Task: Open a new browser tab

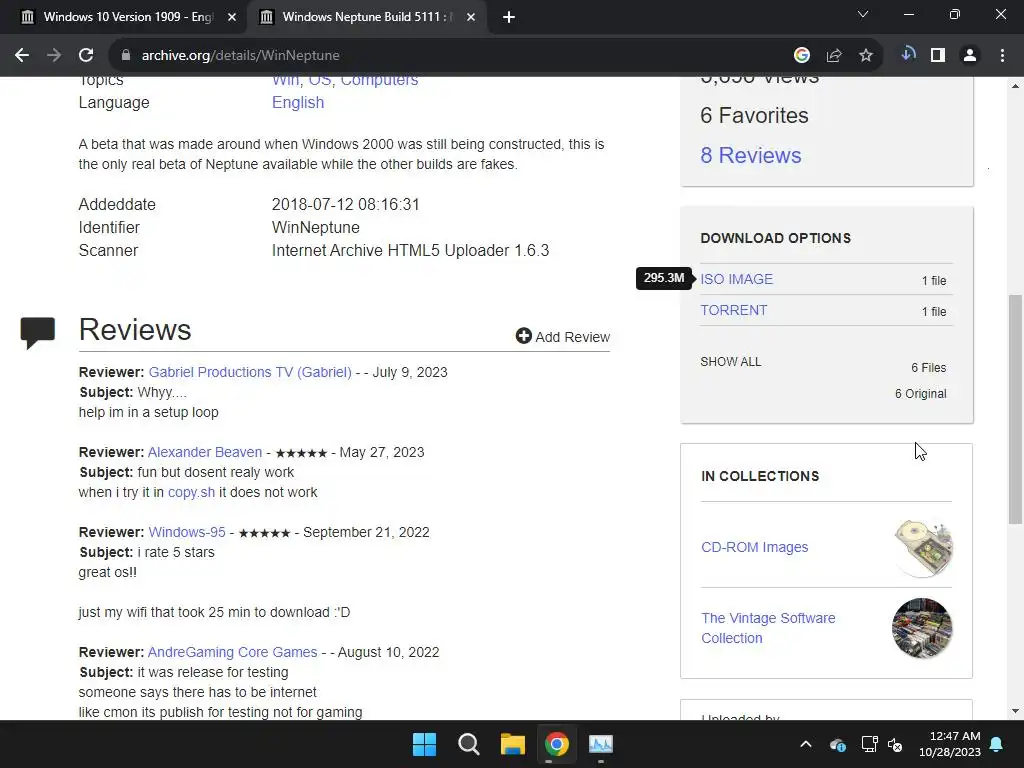Action: point(509,18)
